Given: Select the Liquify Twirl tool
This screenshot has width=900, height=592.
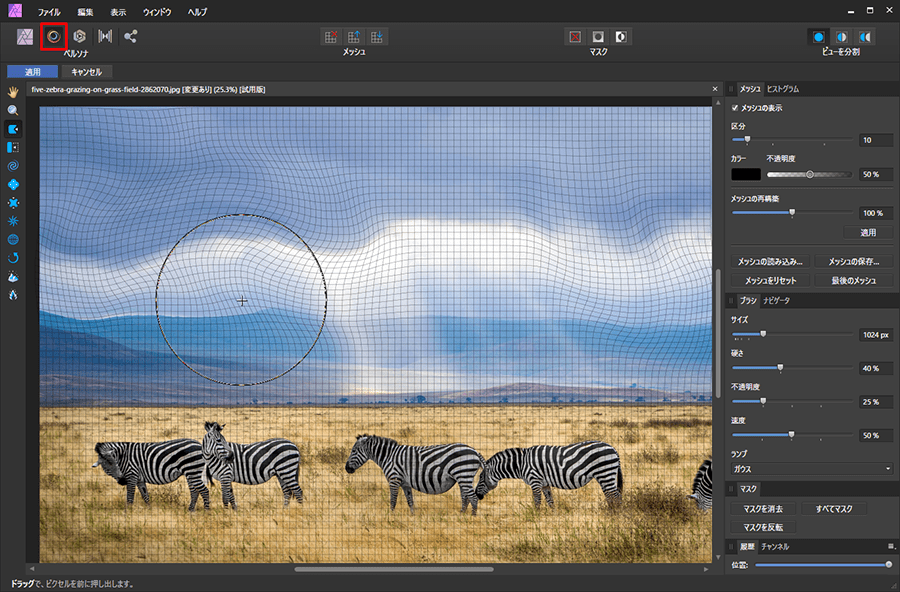Looking at the screenshot, I should [x=13, y=166].
